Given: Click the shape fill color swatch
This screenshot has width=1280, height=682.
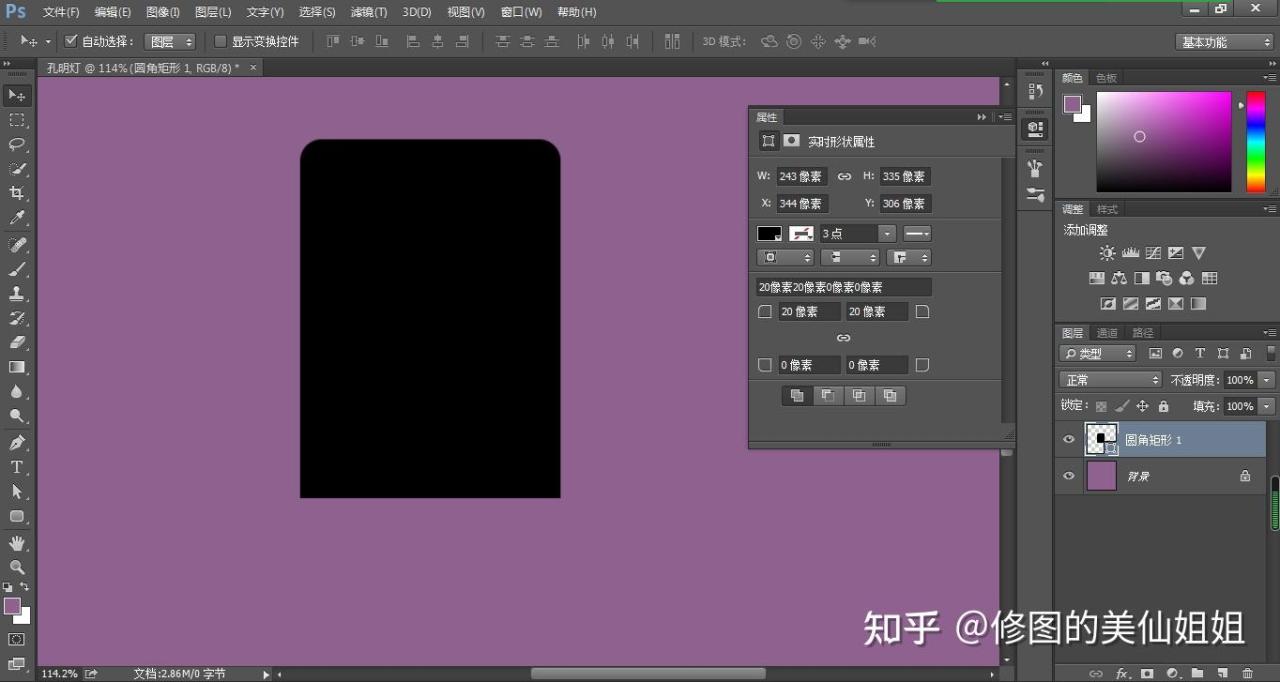Looking at the screenshot, I should coord(769,233).
